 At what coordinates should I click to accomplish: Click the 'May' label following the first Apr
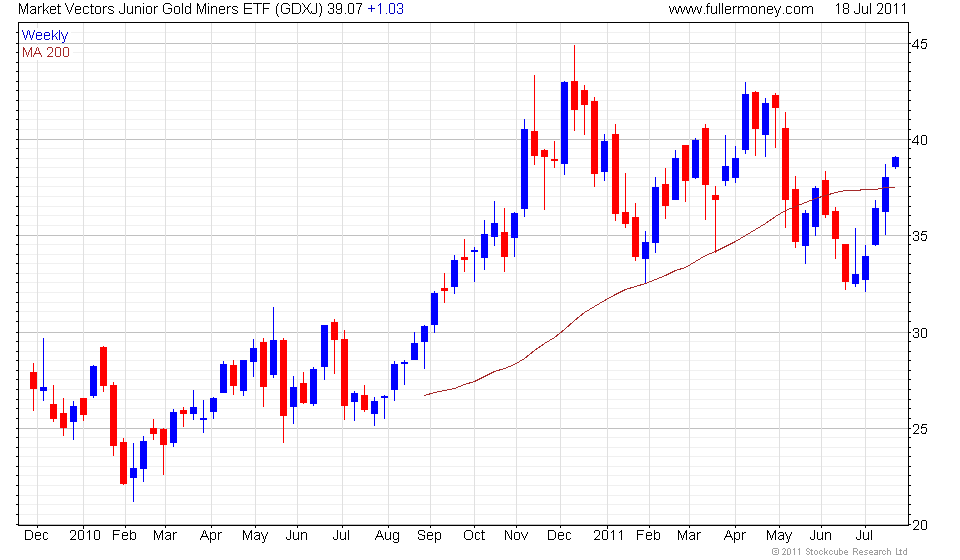255,536
